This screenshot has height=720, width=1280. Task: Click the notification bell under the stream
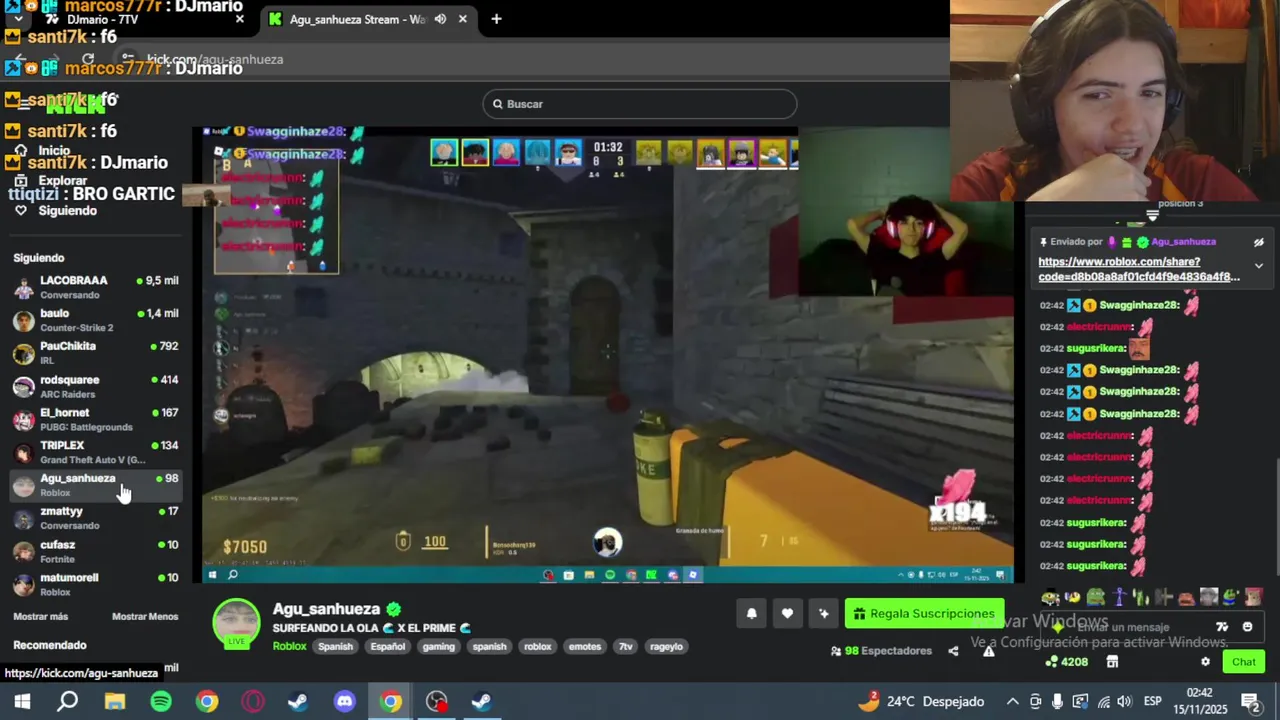[752, 614]
